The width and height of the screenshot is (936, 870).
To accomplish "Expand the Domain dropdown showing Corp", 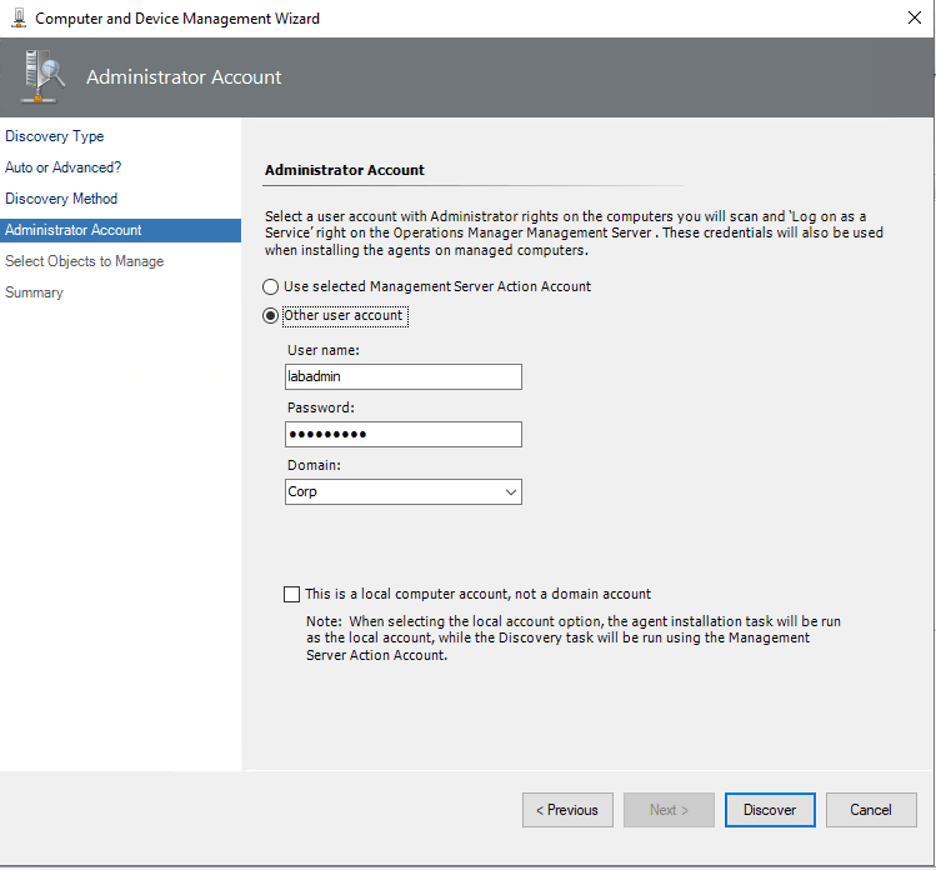I will tap(511, 492).
